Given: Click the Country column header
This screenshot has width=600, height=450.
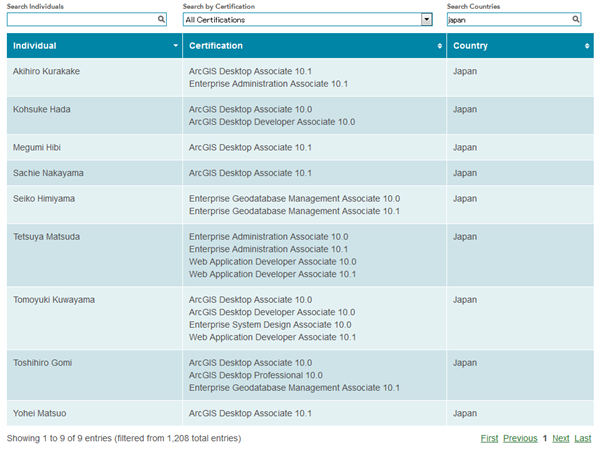Looking at the screenshot, I should [x=520, y=46].
